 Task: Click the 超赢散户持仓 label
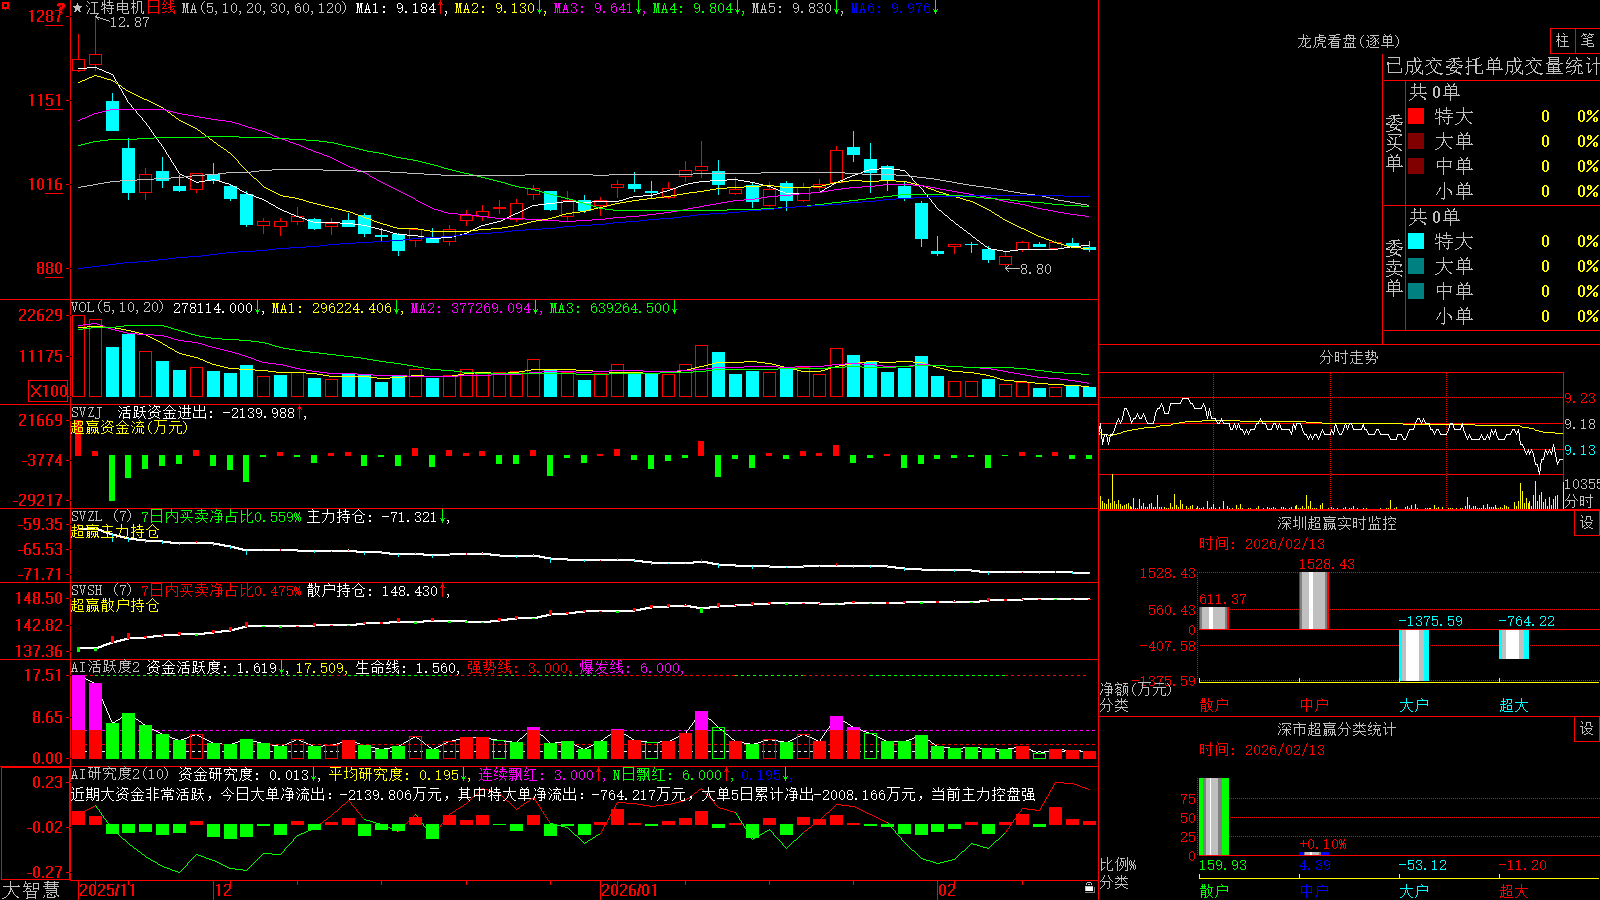tap(115, 606)
